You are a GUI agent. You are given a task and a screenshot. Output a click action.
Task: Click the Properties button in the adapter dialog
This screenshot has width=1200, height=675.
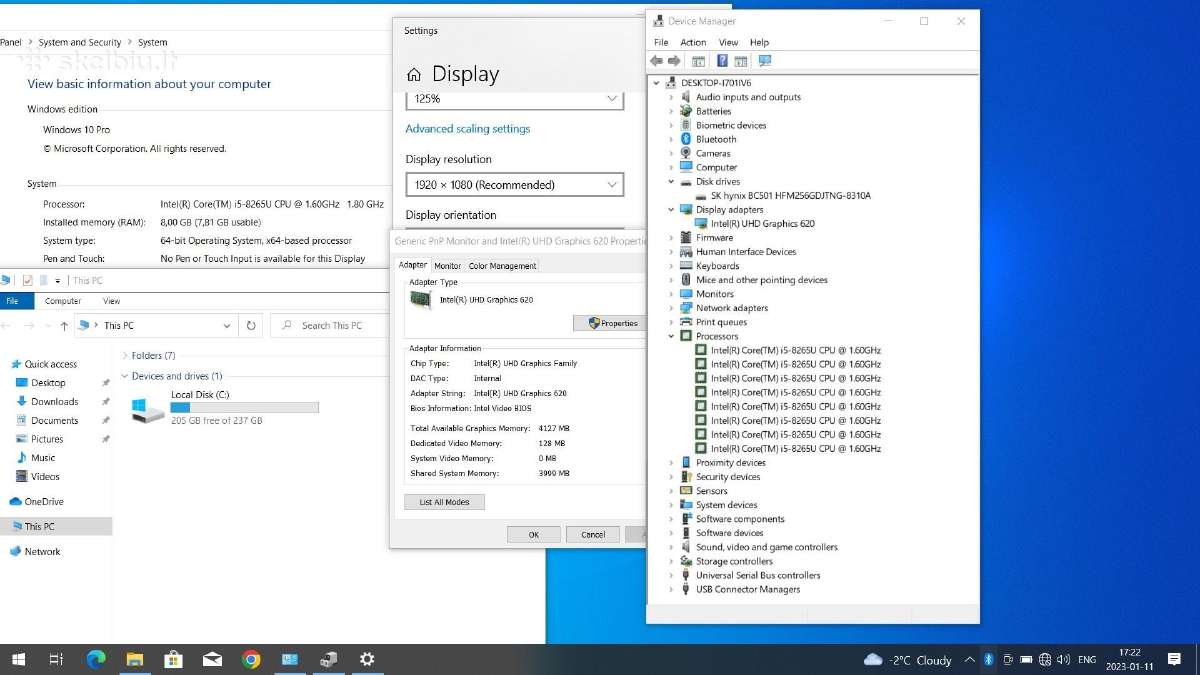coord(611,323)
